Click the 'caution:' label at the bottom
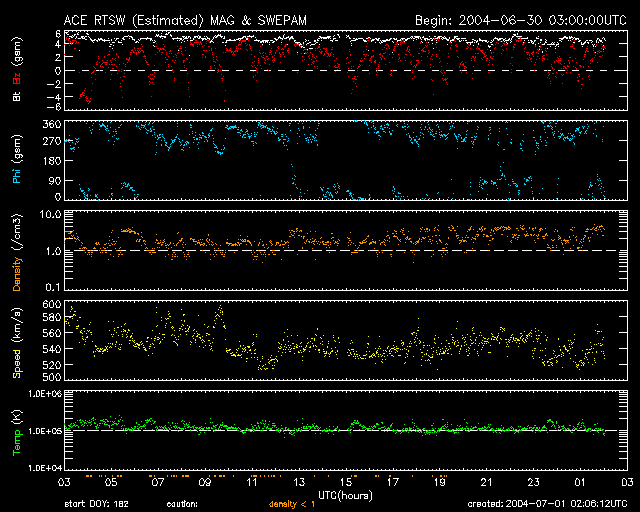Viewport: 640px width, 512px height. tap(182, 504)
